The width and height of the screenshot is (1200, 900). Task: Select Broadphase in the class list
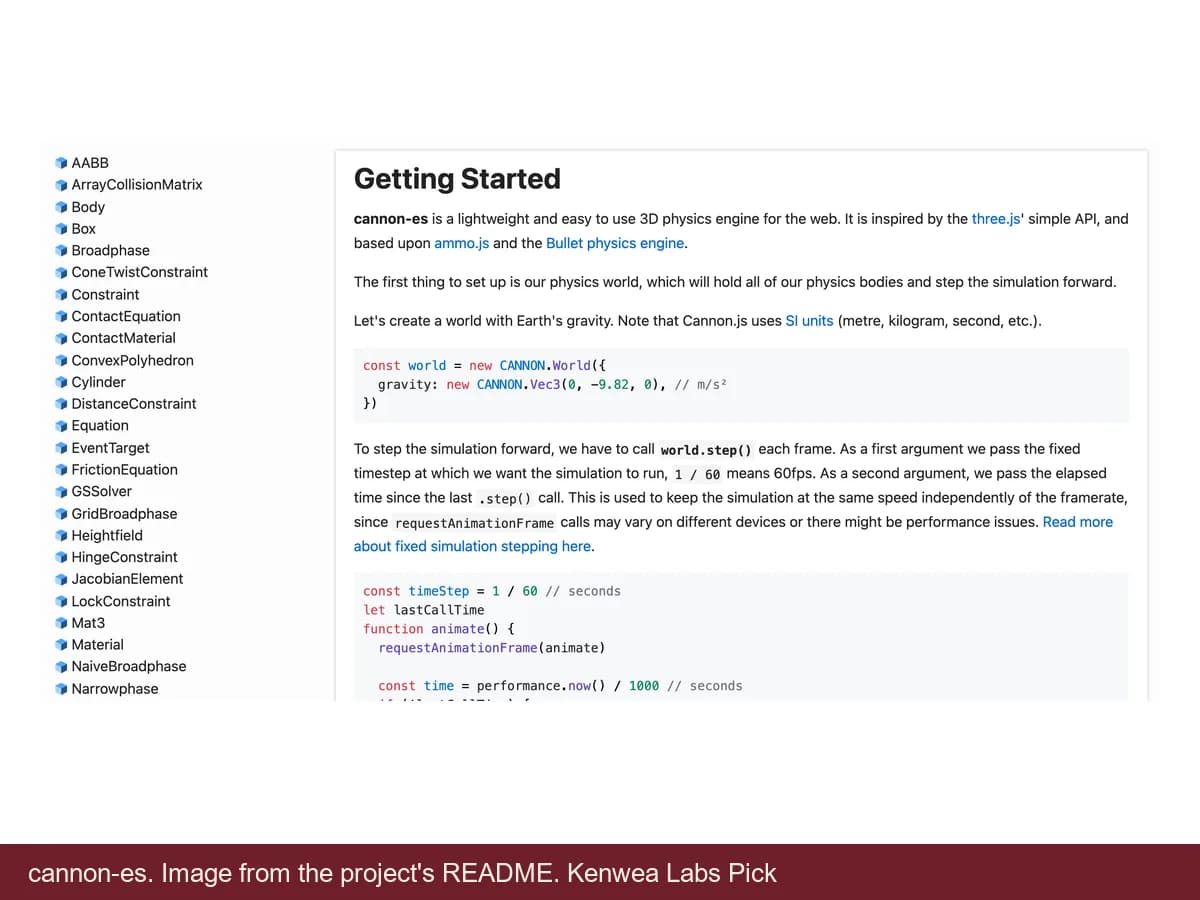coord(111,251)
